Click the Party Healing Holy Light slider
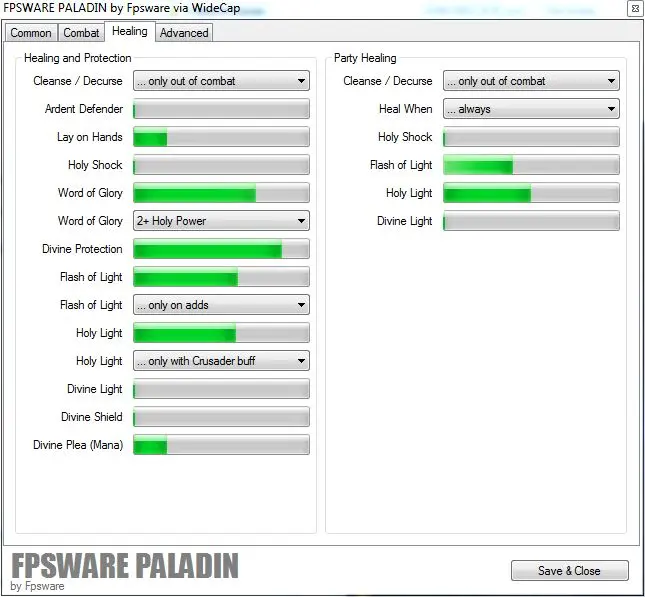This screenshot has height=597, width=645. click(x=531, y=193)
